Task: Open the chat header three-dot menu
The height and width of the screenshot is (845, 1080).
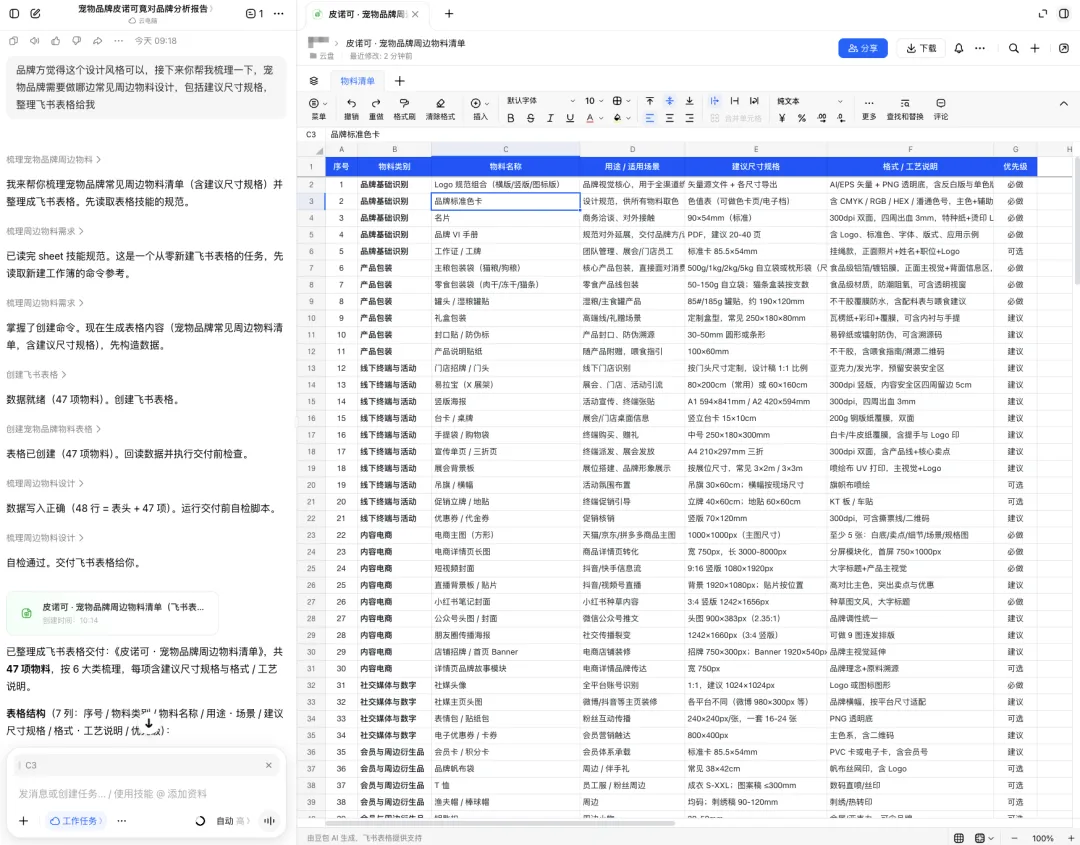Action: 278,13
